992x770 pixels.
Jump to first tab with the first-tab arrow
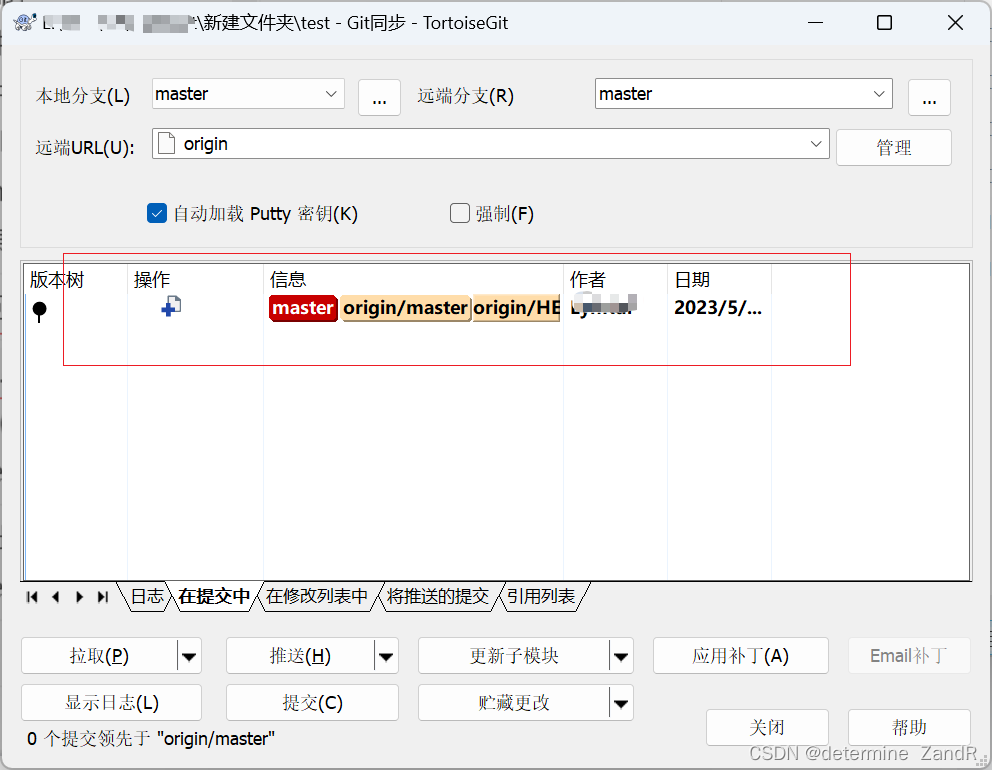click(x=32, y=597)
